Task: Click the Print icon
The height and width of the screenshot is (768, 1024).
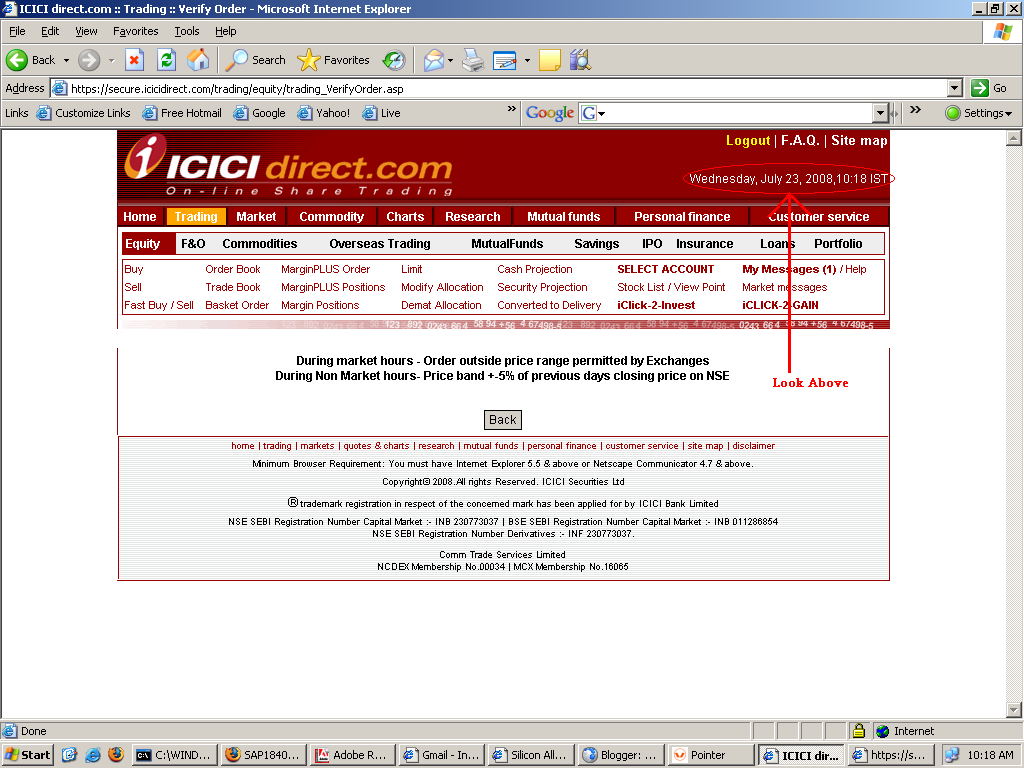Action: (473, 60)
